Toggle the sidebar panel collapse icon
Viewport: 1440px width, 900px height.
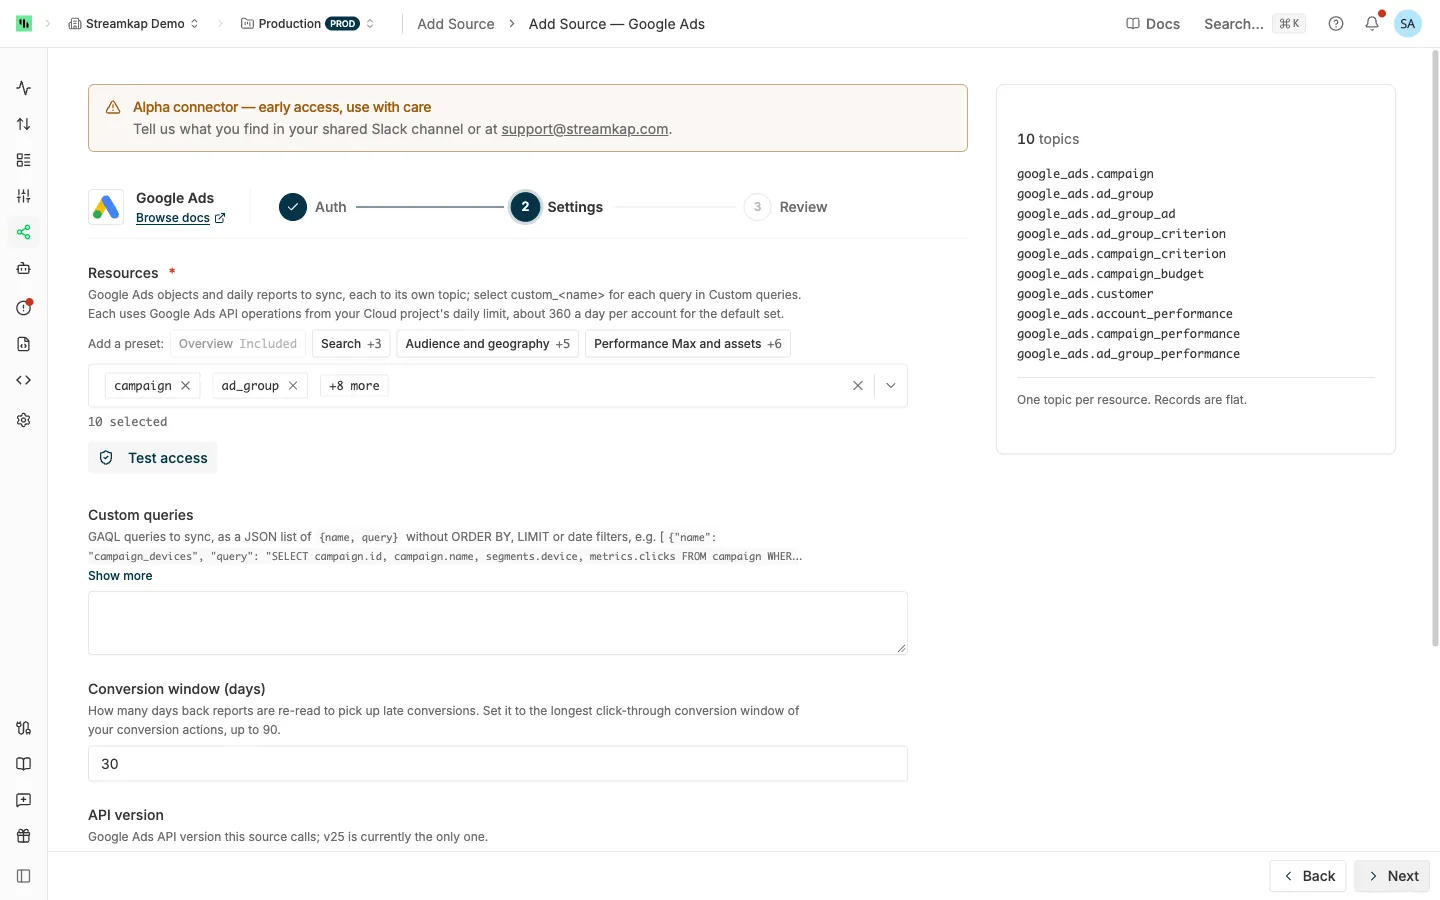(x=24, y=876)
